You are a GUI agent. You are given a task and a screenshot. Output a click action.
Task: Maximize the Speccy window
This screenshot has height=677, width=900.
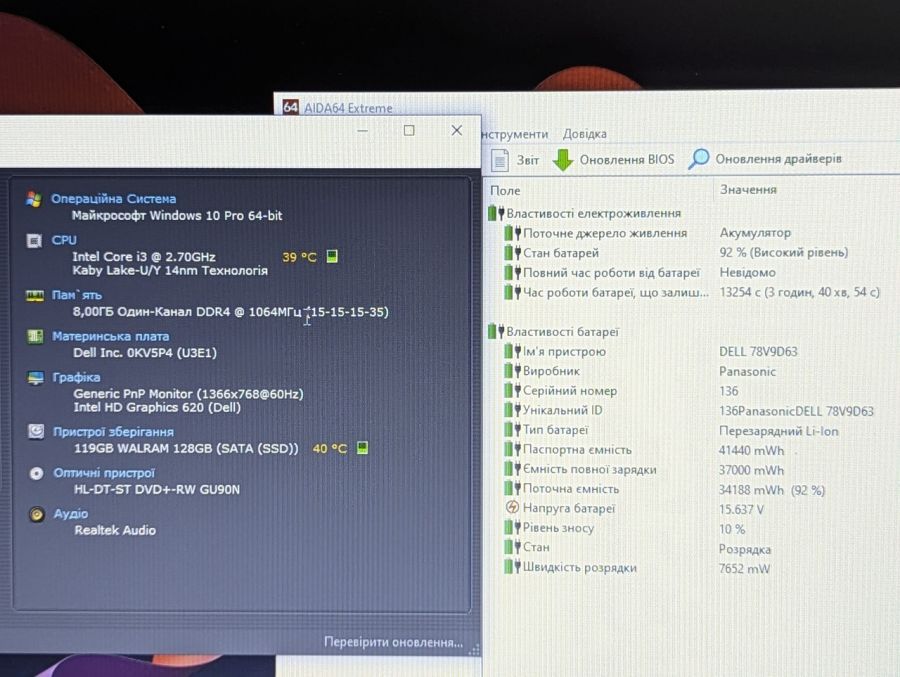click(x=409, y=130)
